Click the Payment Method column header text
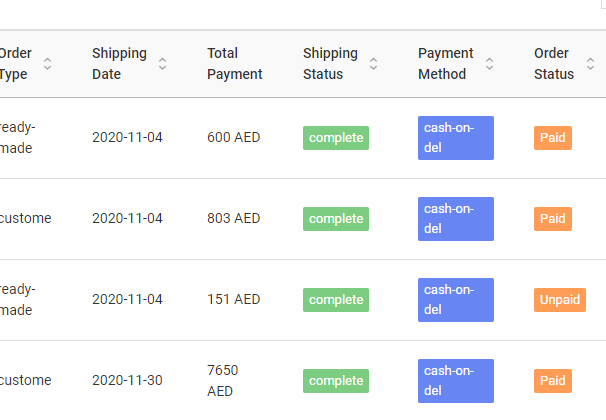Screen dimensions: 606x420 tap(446, 64)
